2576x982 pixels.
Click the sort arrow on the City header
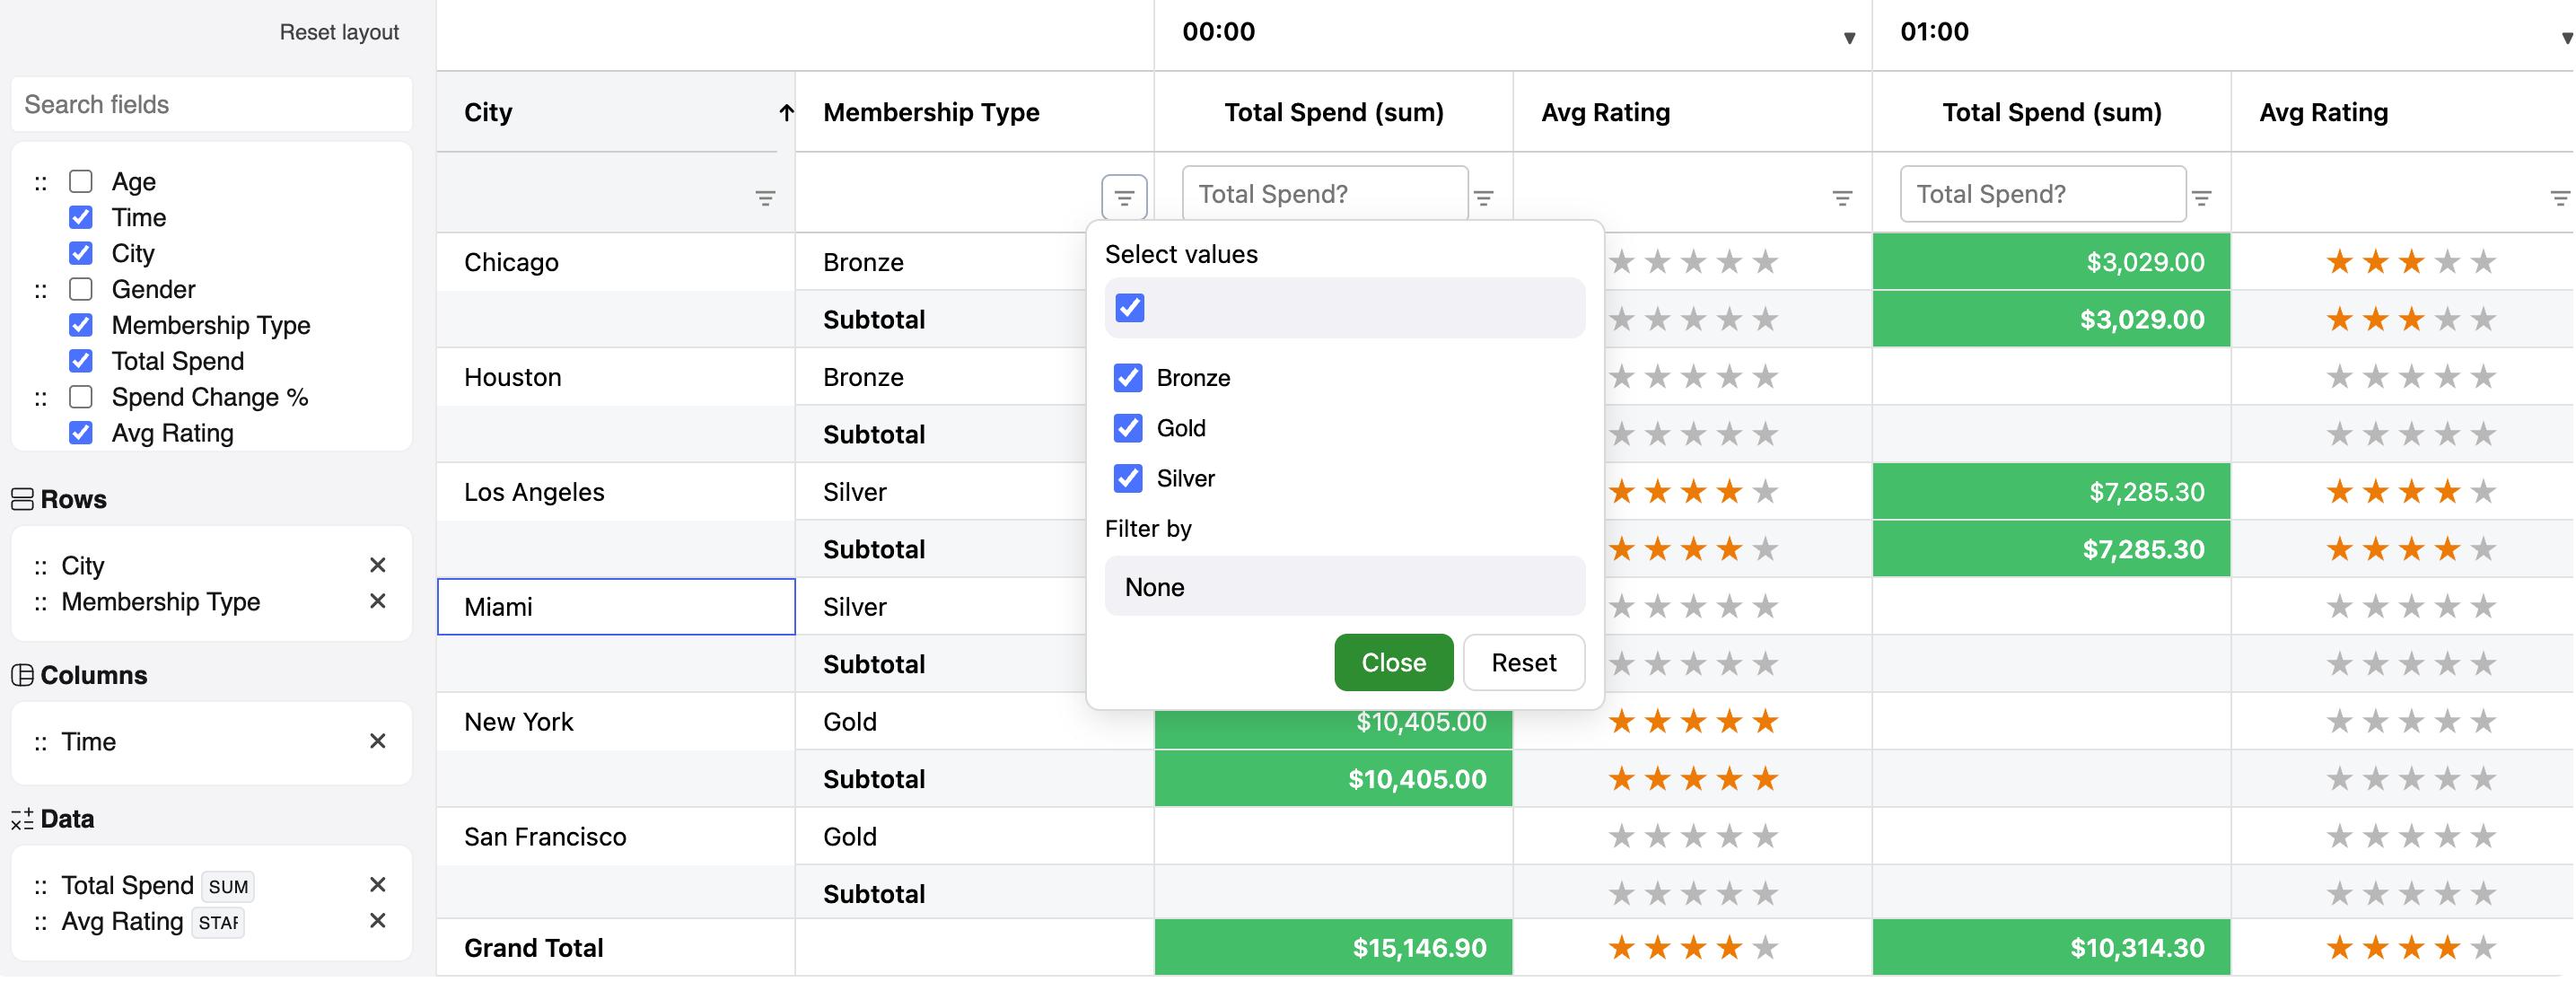(786, 113)
